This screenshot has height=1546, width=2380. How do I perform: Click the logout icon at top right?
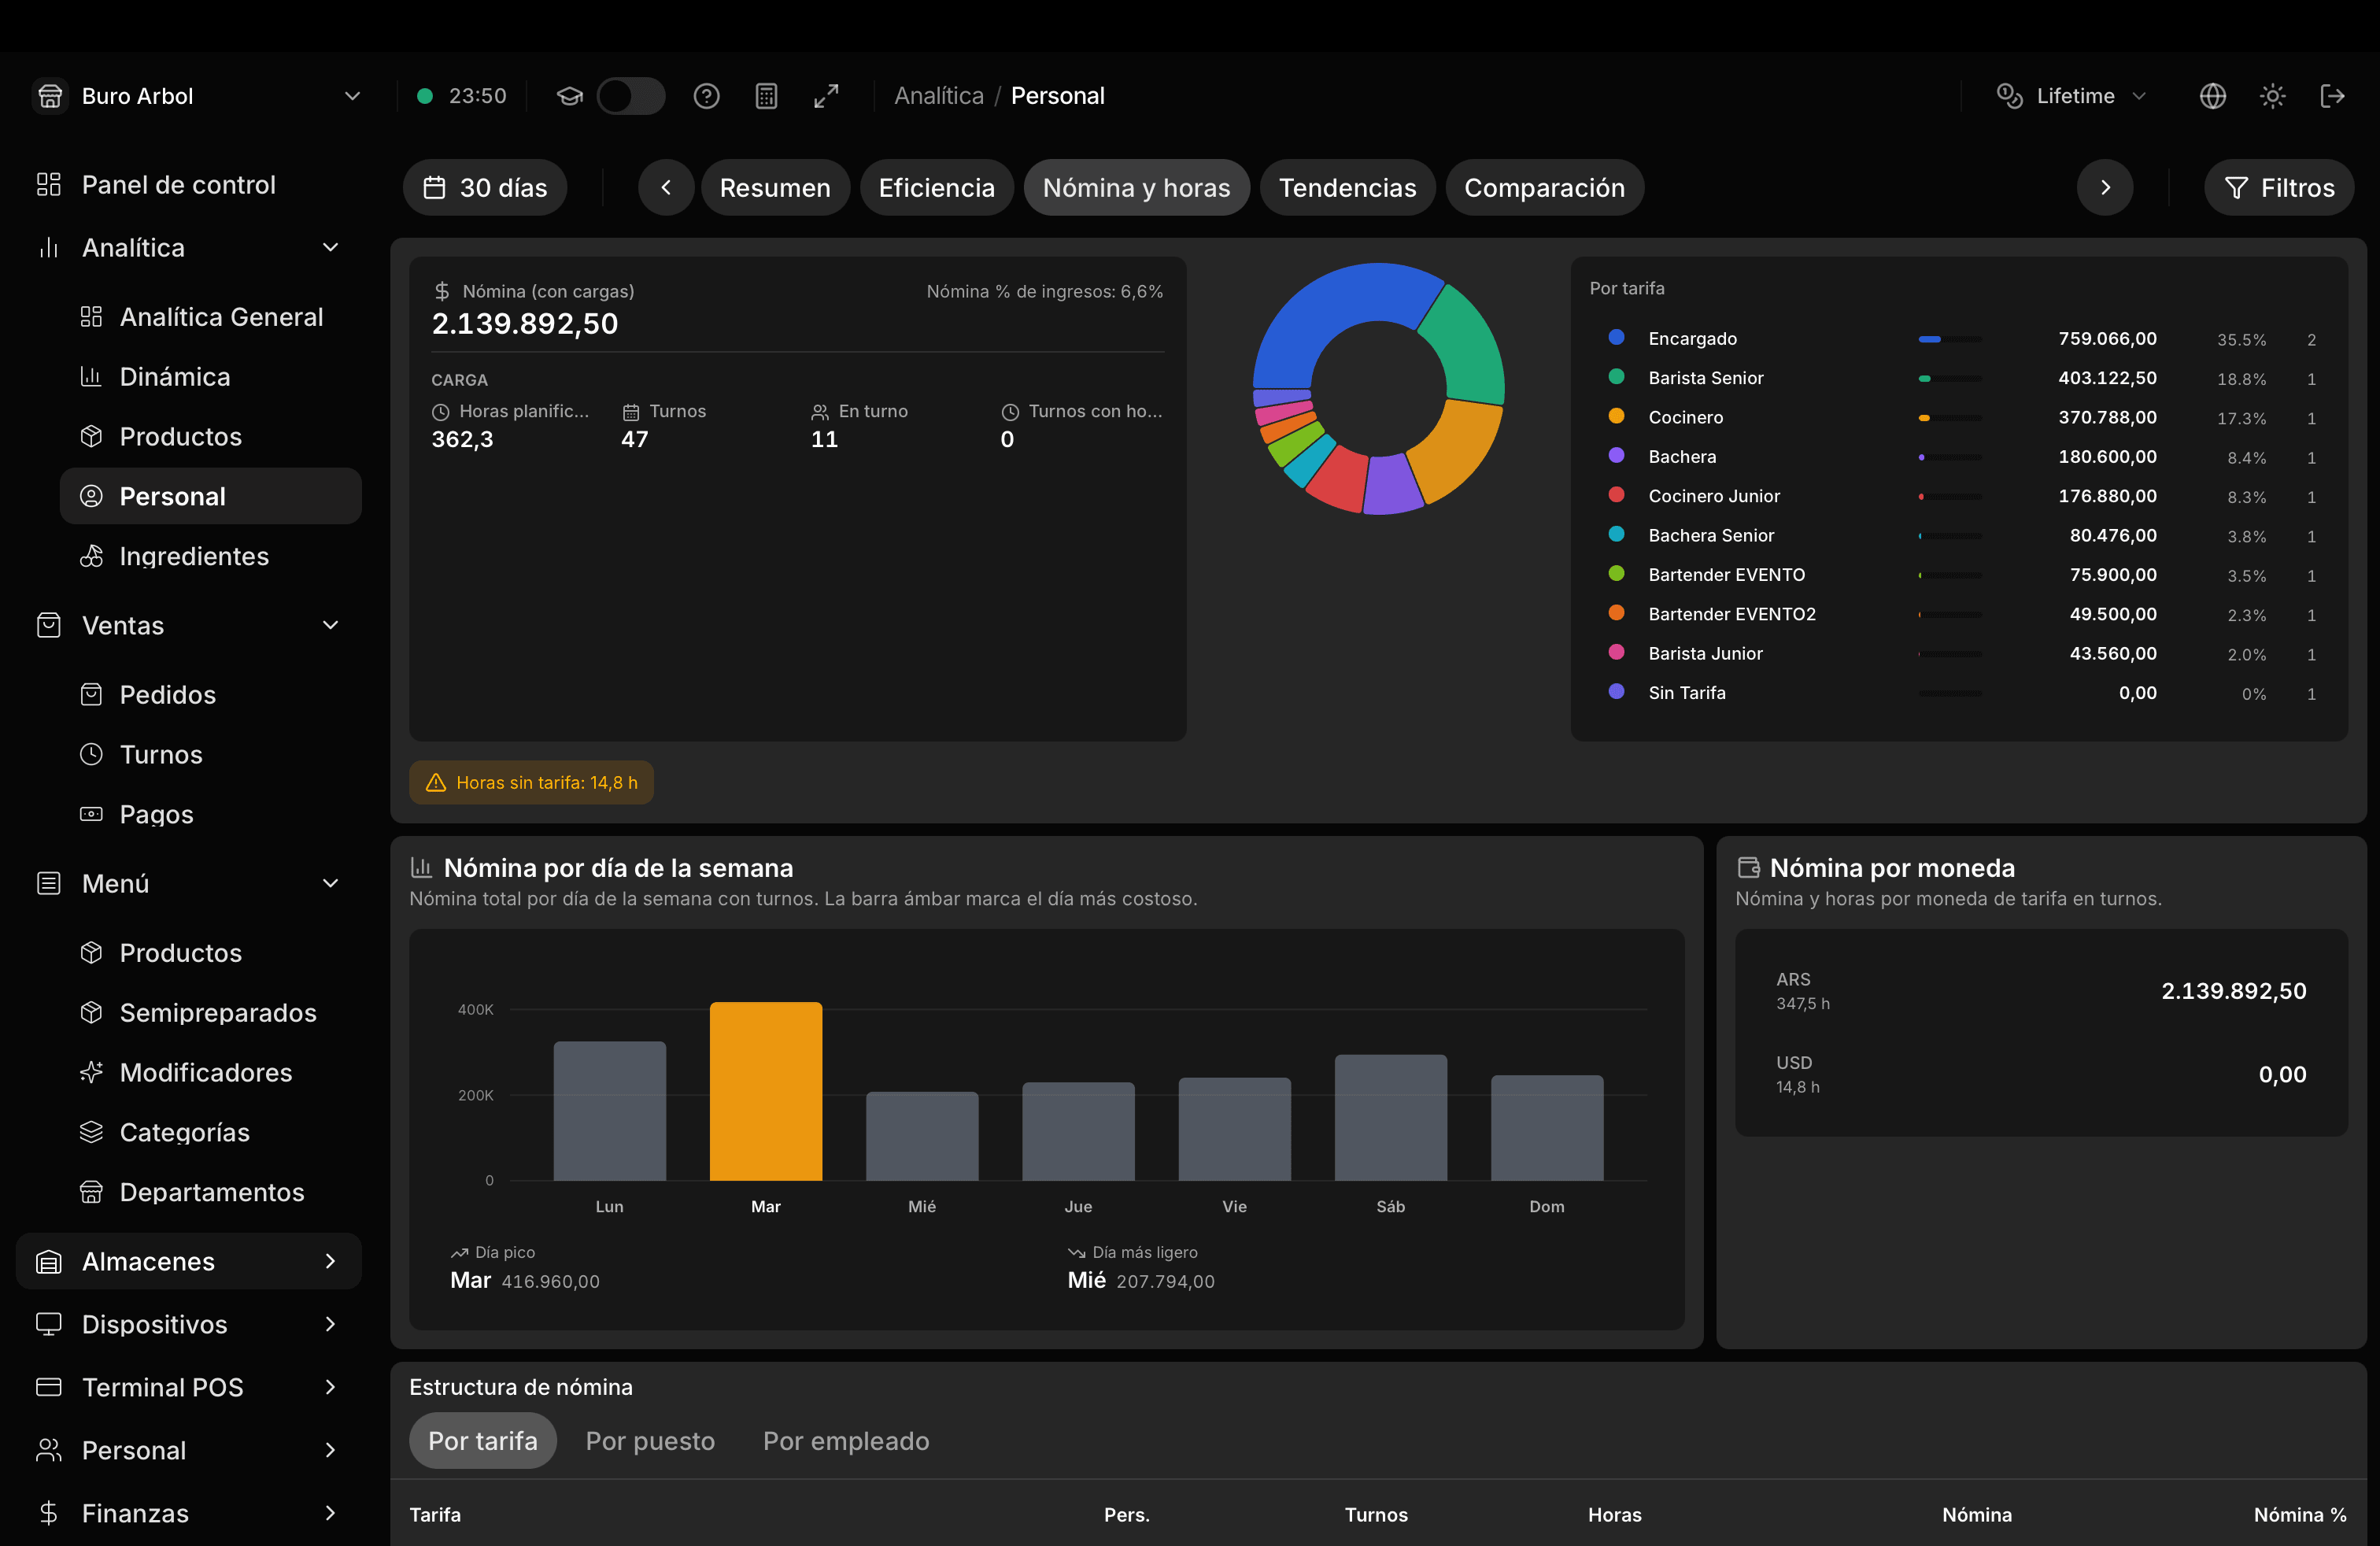tap(2332, 96)
